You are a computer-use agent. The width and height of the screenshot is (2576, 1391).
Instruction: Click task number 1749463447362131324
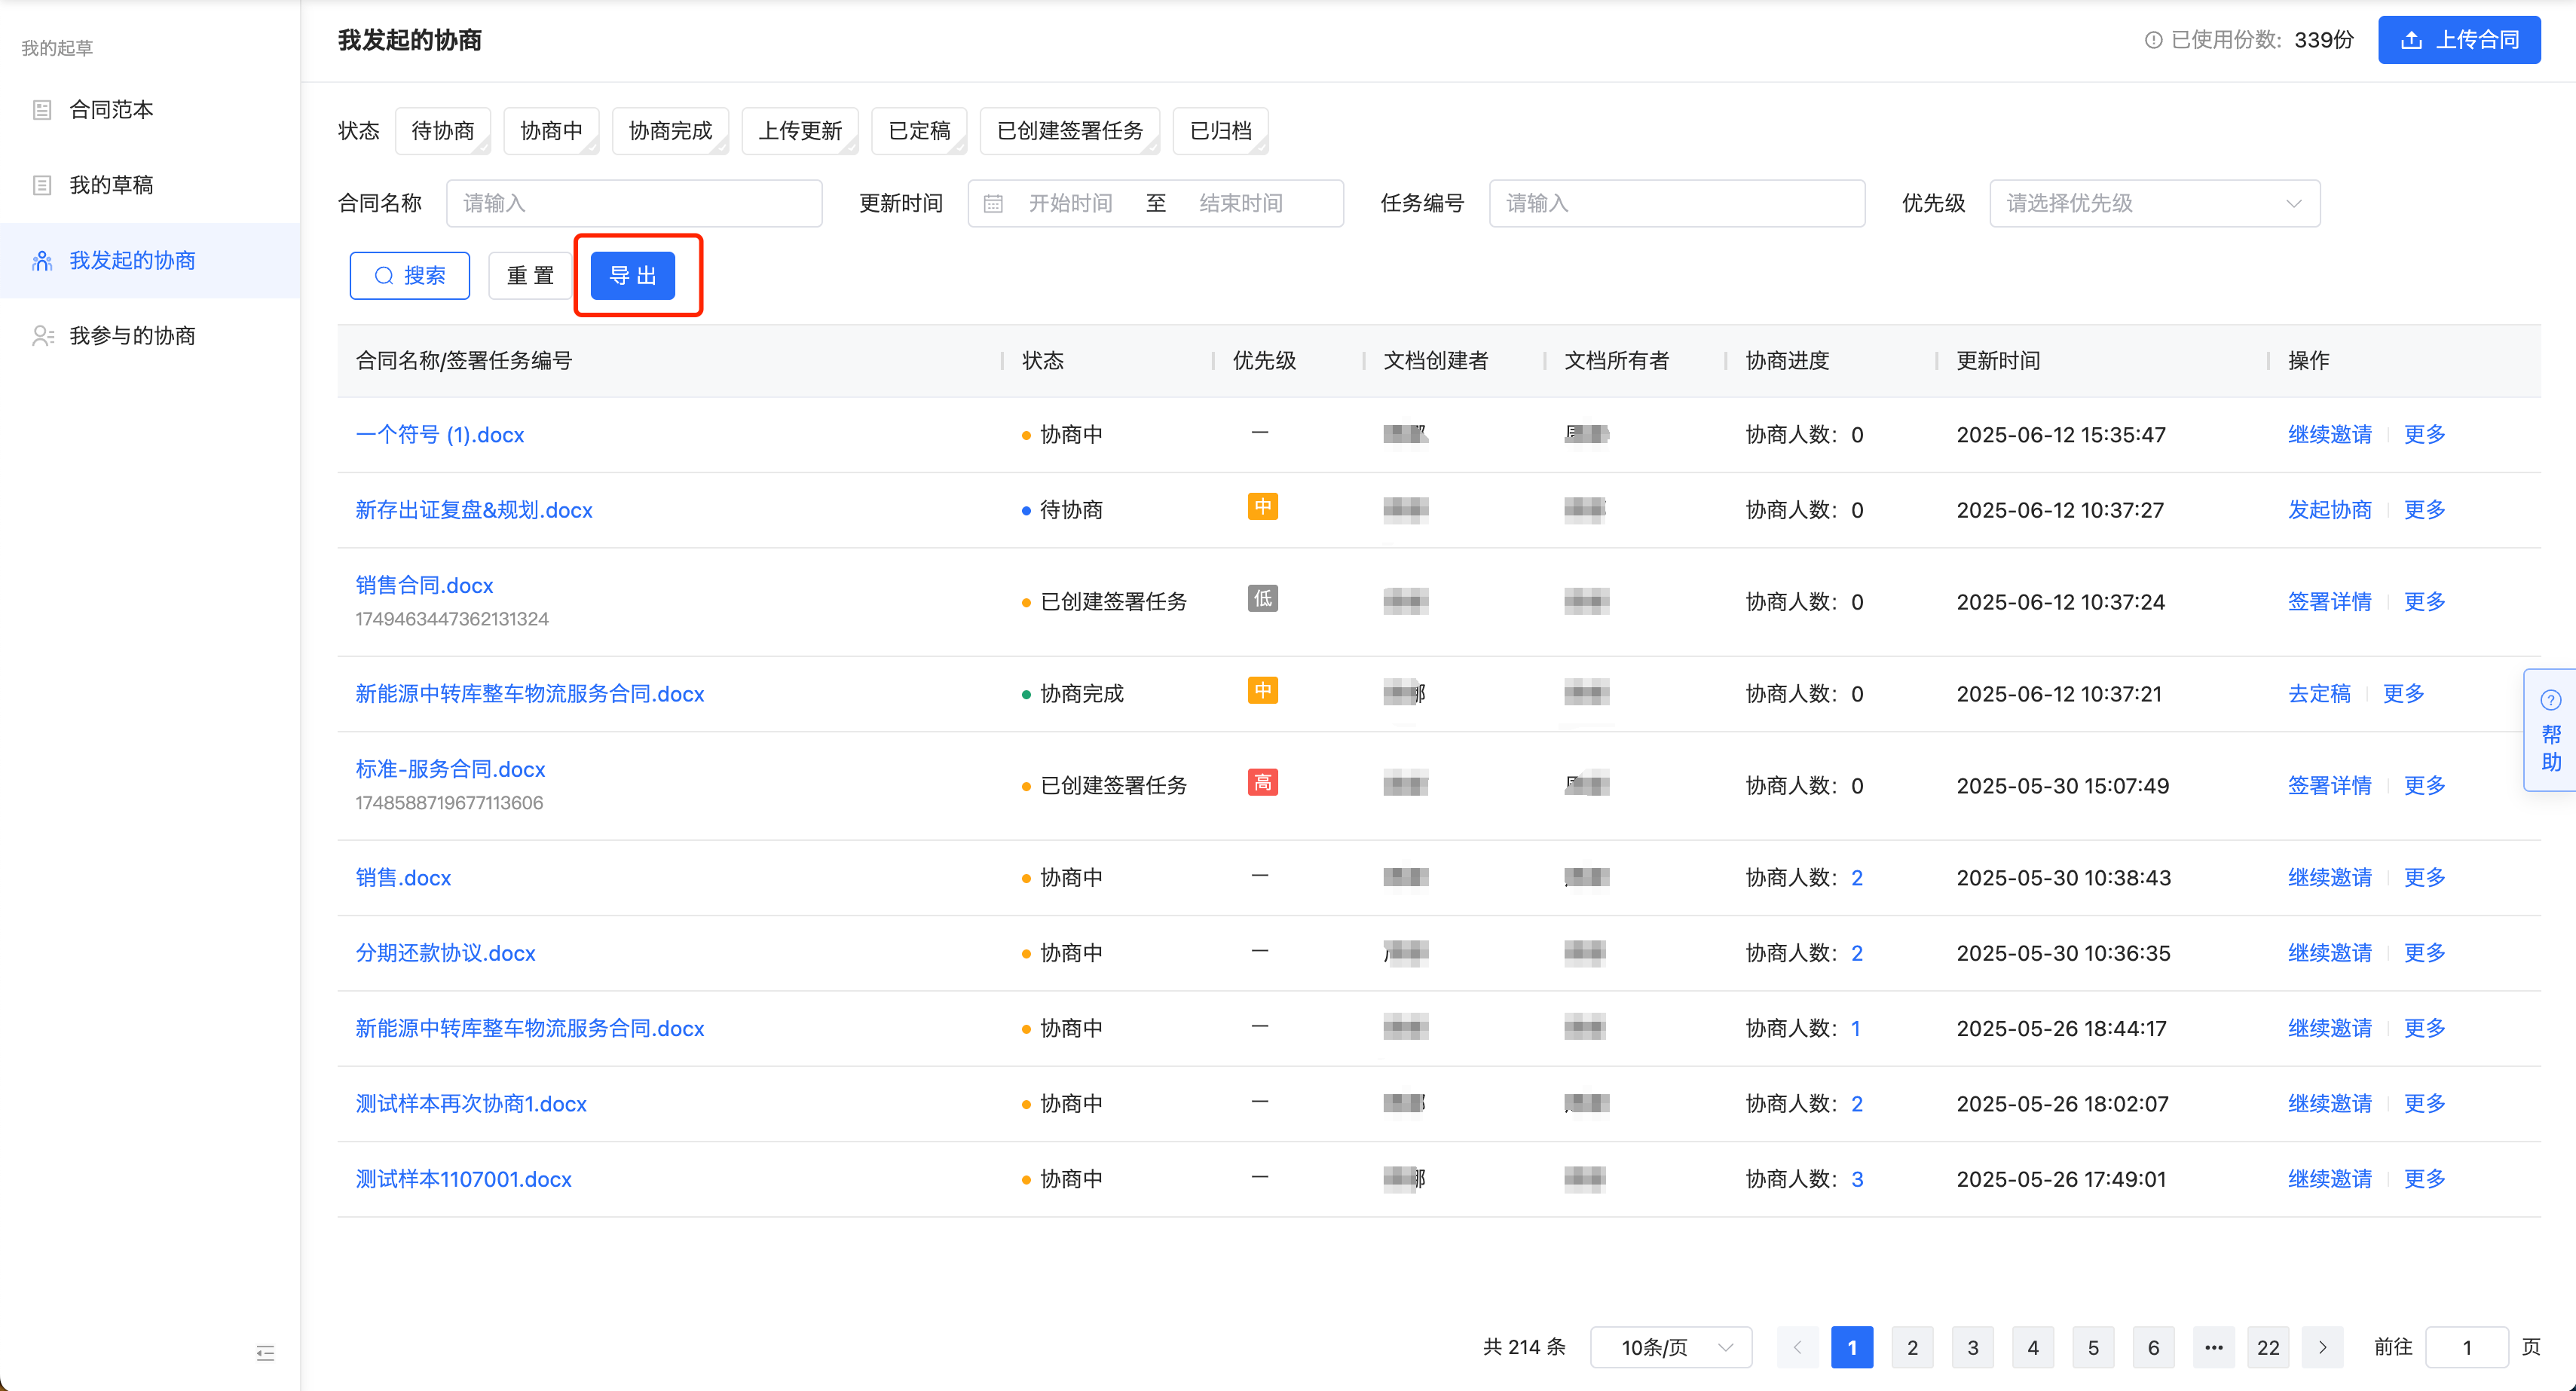[452, 619]
